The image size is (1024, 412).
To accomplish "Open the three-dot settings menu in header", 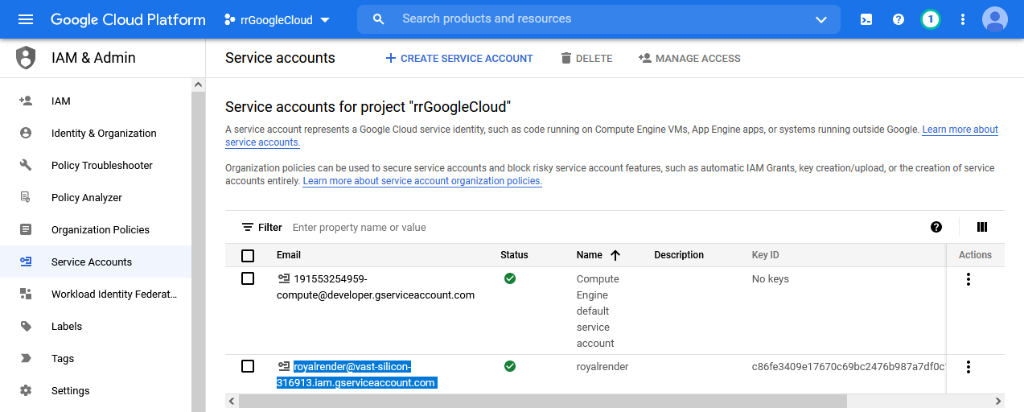I will 962,20.
